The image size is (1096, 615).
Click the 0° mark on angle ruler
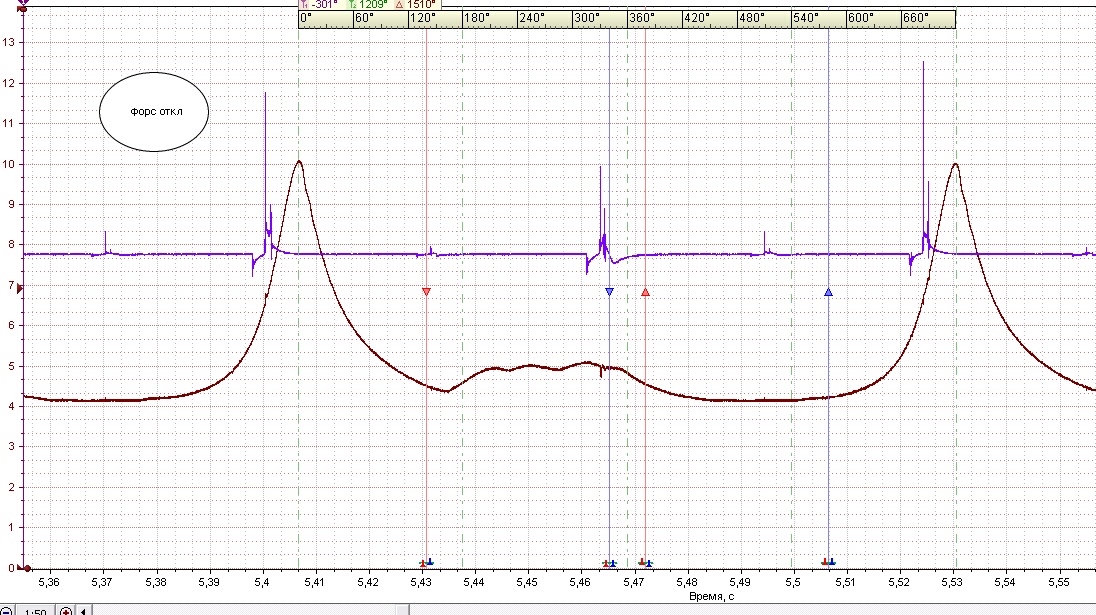coord(306,18)
